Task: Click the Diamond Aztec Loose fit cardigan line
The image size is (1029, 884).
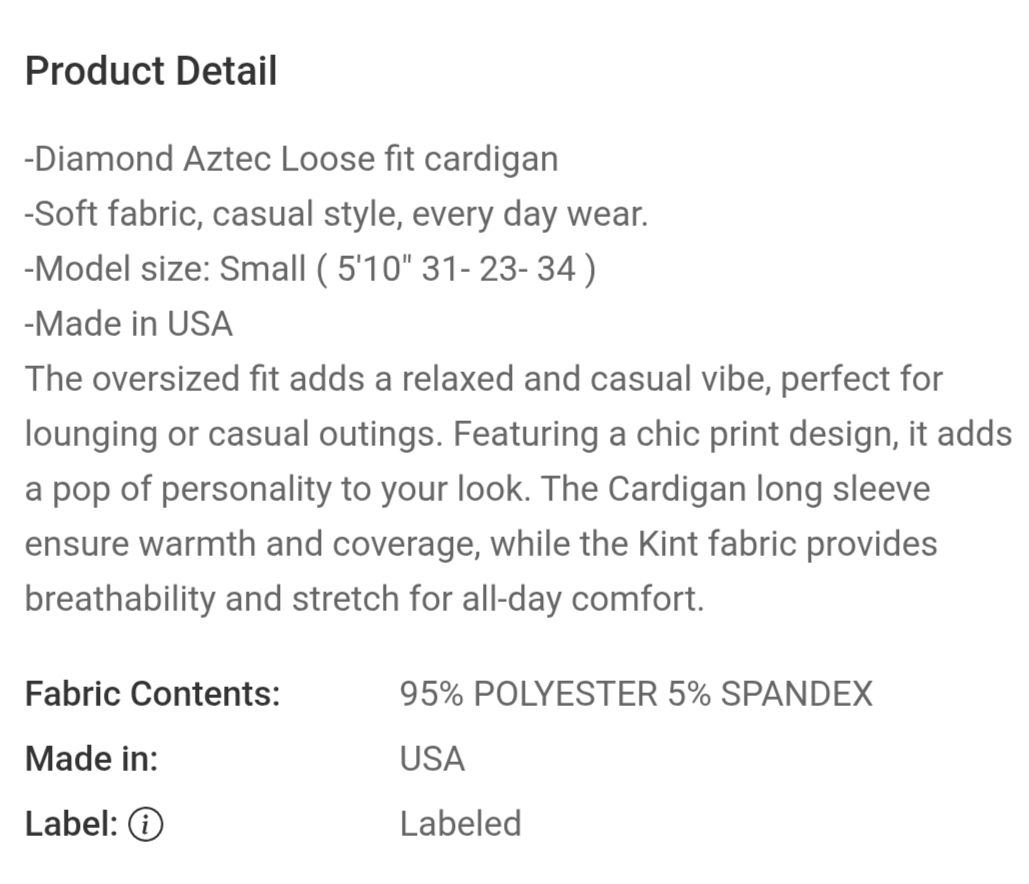Action: [291, 159]
